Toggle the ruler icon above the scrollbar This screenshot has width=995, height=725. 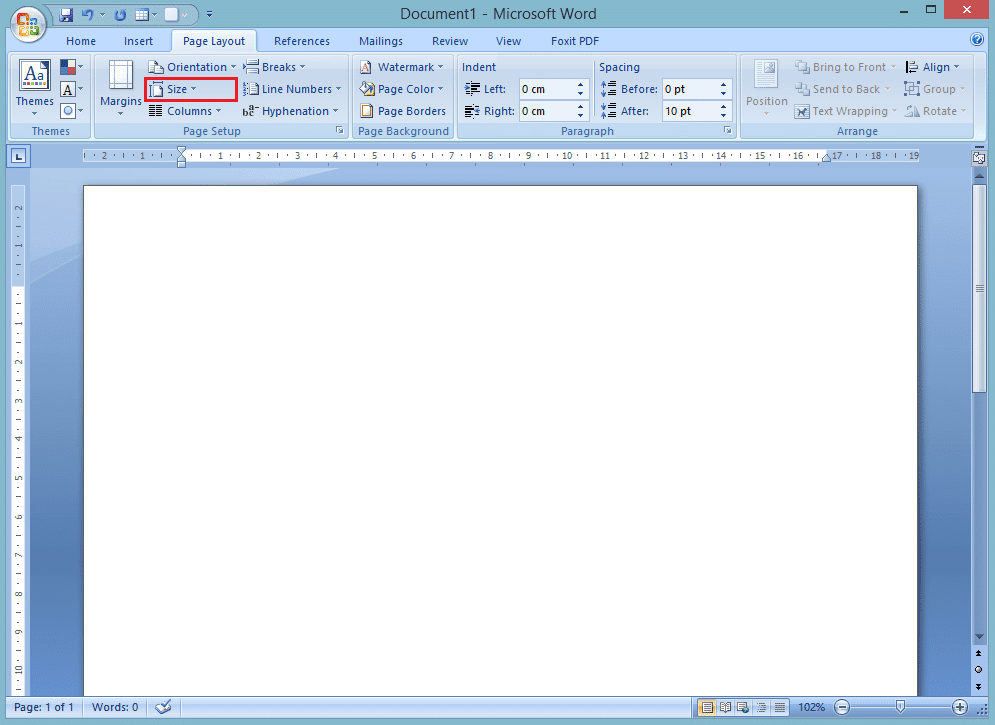[979, 158]
